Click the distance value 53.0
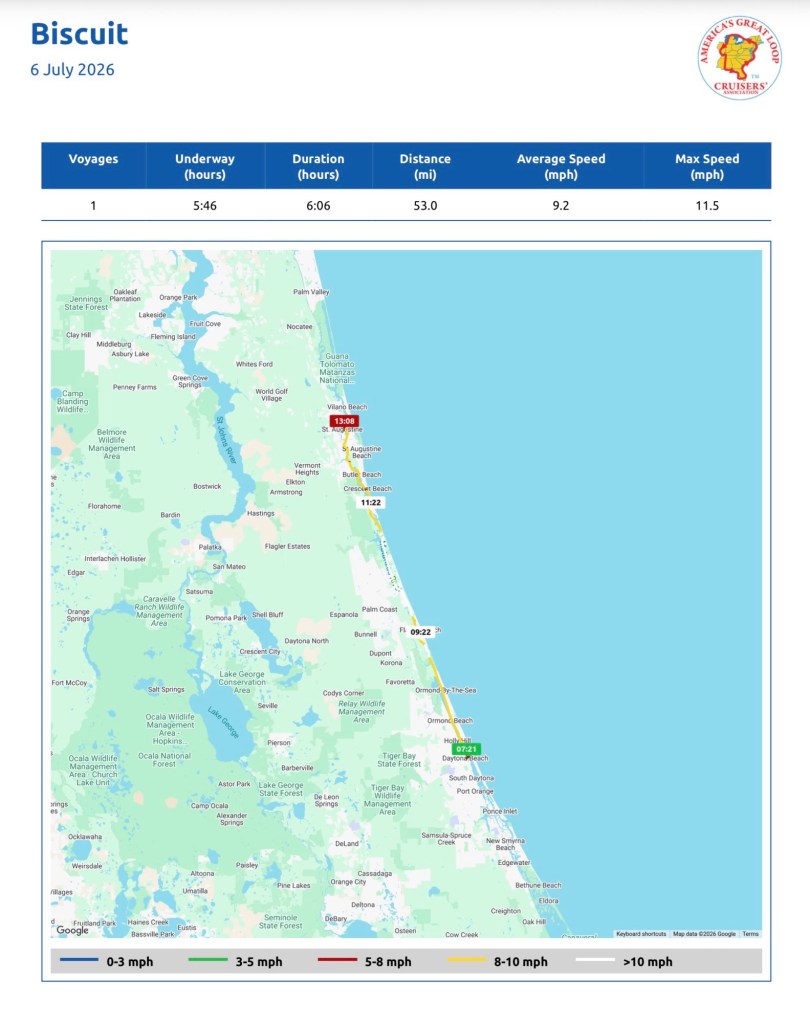Screen dimensions: 810x1023 [425, 206]
